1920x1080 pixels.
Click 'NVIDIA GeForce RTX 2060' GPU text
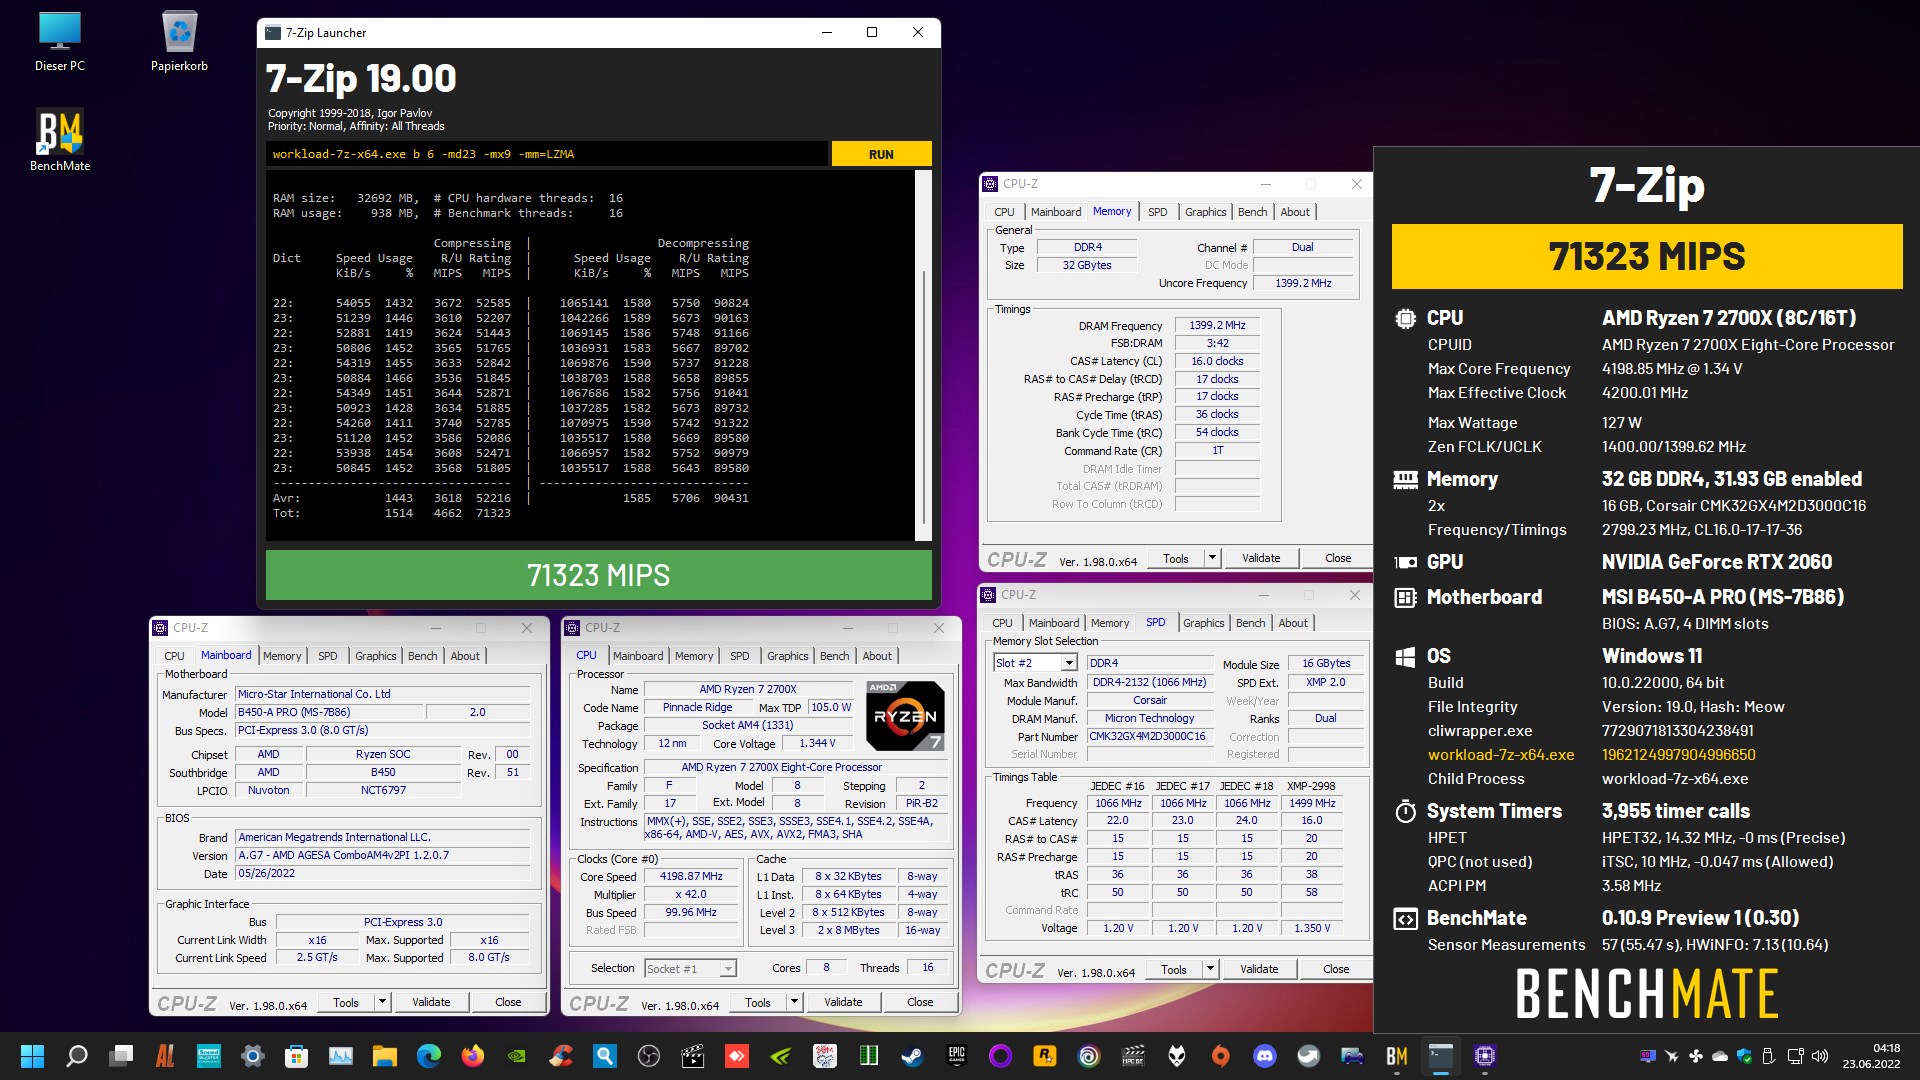tap(1717, 562)
